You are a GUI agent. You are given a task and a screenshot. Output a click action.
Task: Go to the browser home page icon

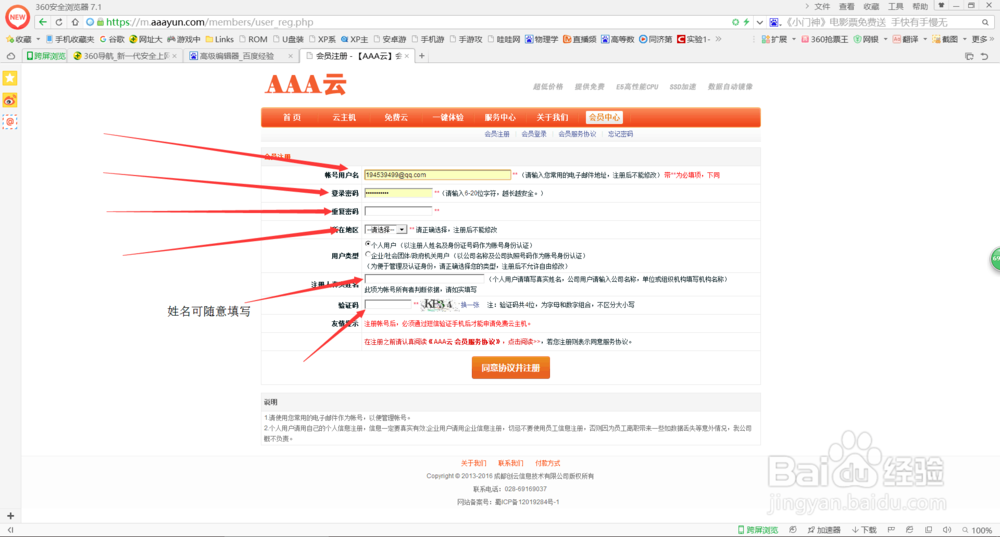click(75, 22)
